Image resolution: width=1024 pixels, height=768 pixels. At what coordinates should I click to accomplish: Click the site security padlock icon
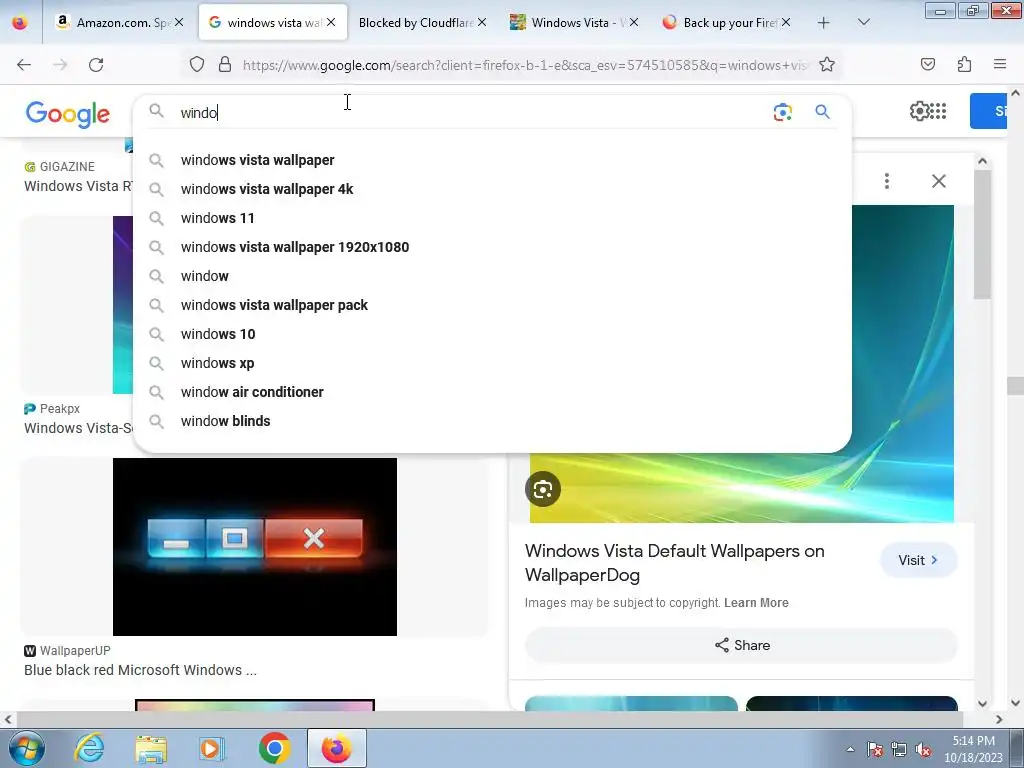pos(225,65)
